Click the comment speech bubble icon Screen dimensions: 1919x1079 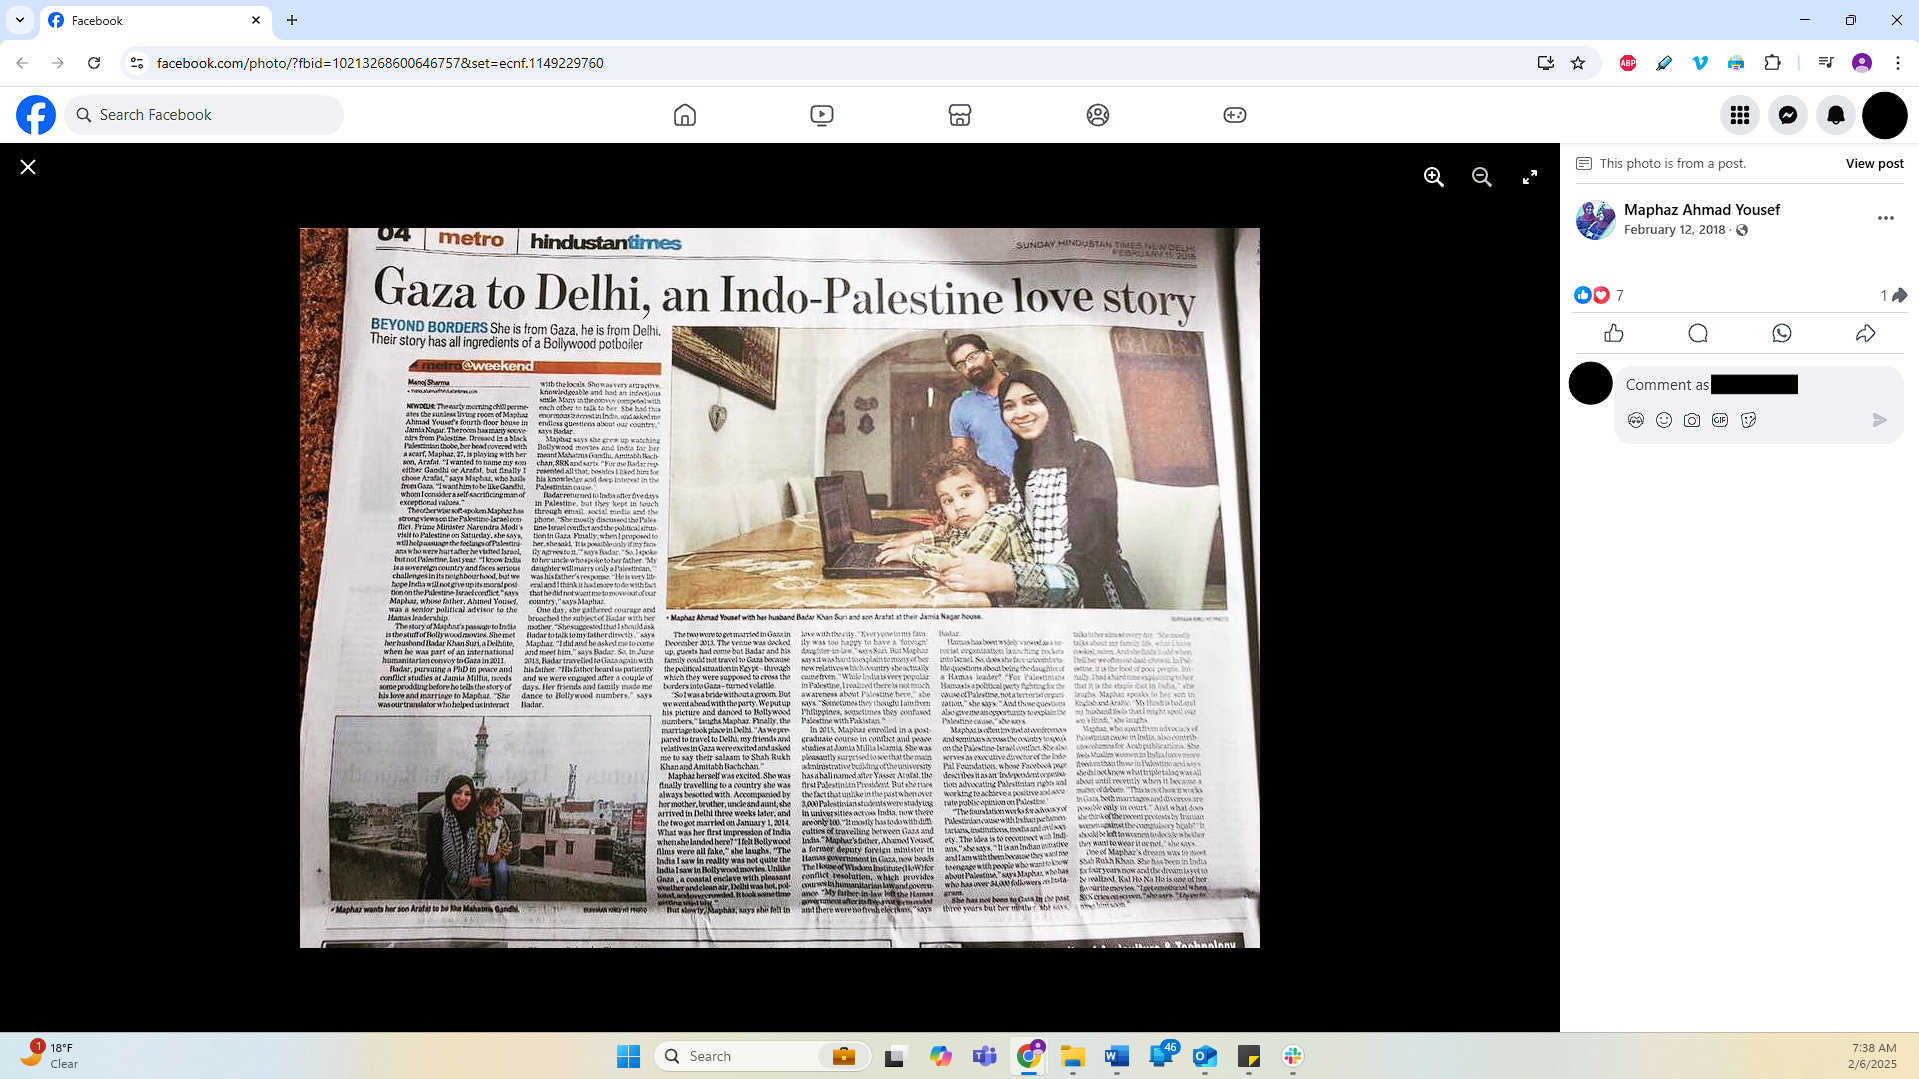tap(1697, 333)
